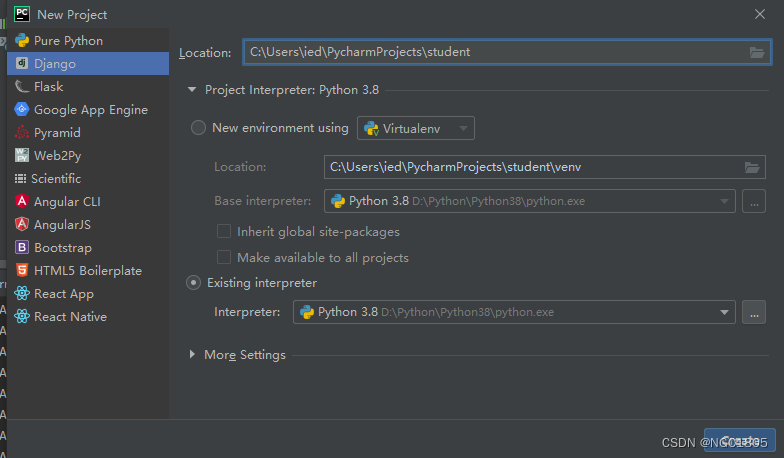The image size is (784, 458).
Task: Select Web2Py project type
Action: pyautogui.click(x=88, y=156)
